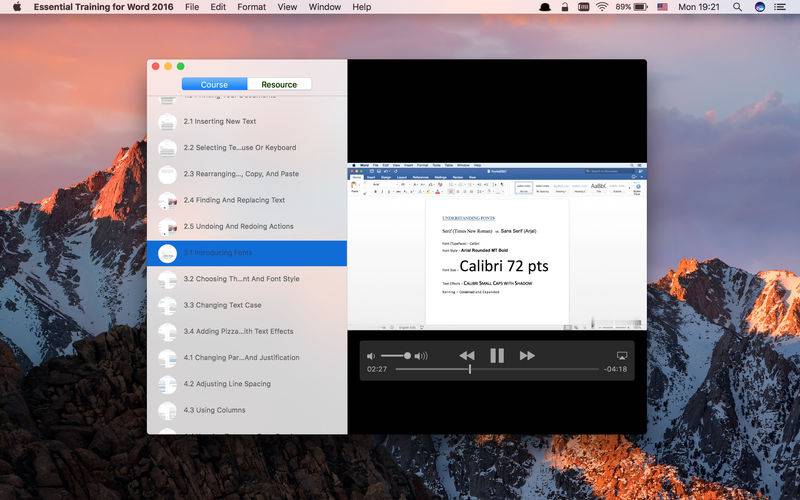Open the View menu
Screen dimensions: 800x500
(x=287, y=7)
